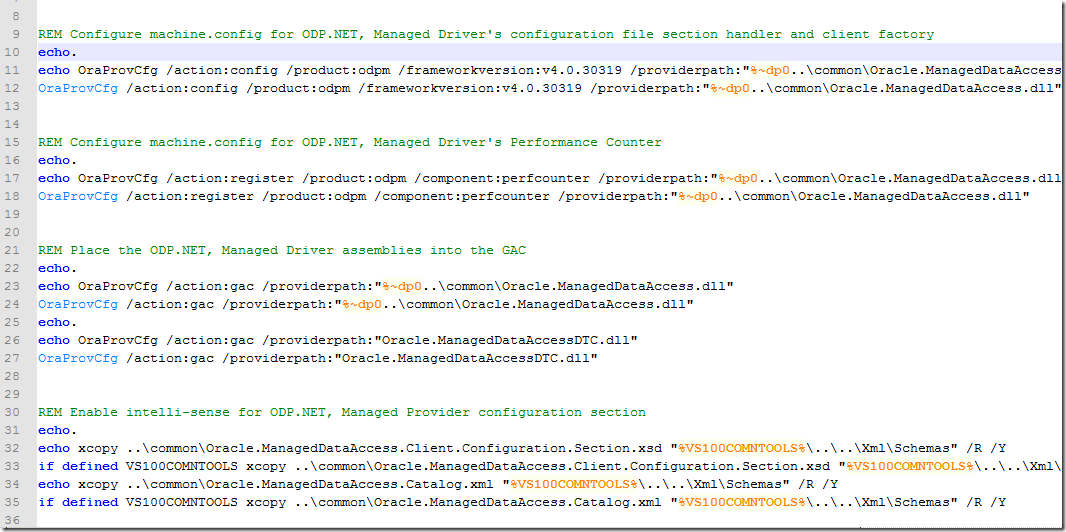Screen dimensions: 1066x532
Task: Click the blue OraProvCfg on line 24
Action: 78,304
